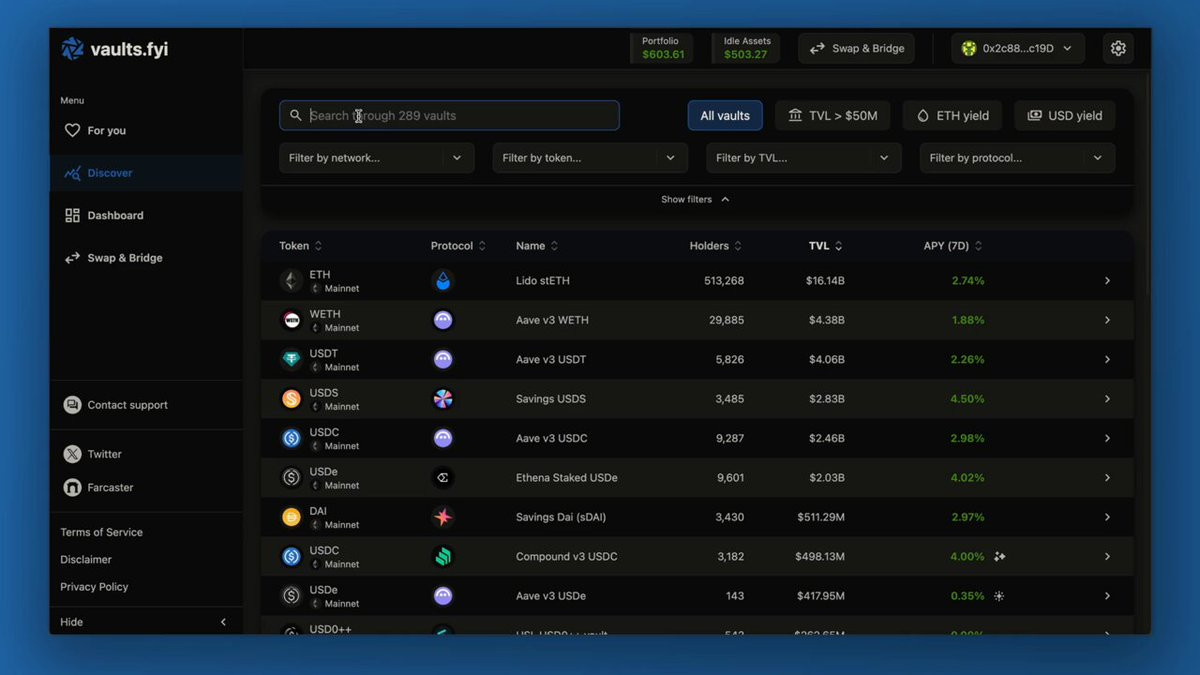Click Savings USDS protocol icon
The image size is (1200, 675).
[x=443, y=399]
